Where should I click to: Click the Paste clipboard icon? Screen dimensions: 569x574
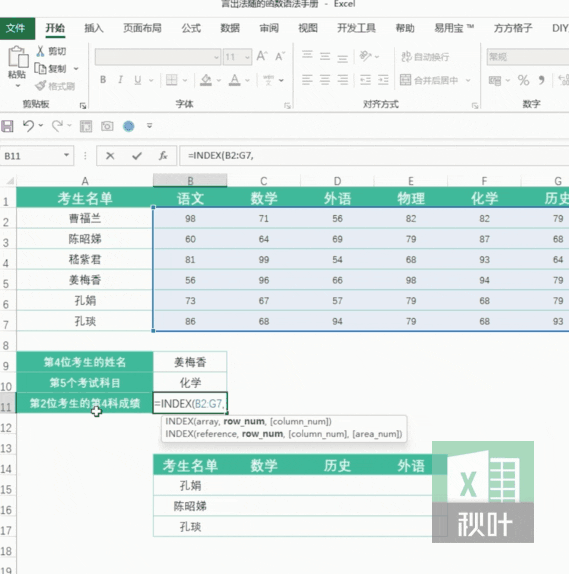point(18,57)
